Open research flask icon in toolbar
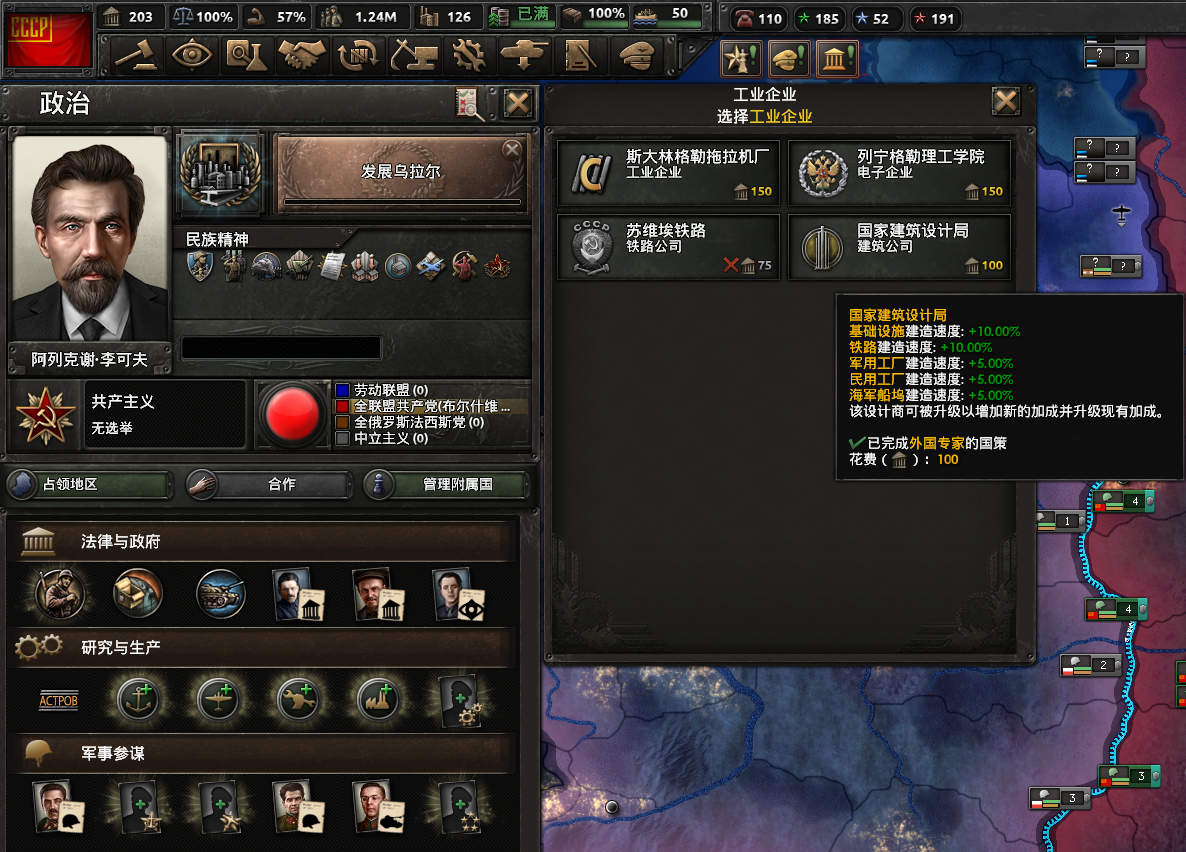 coord(247,56)
